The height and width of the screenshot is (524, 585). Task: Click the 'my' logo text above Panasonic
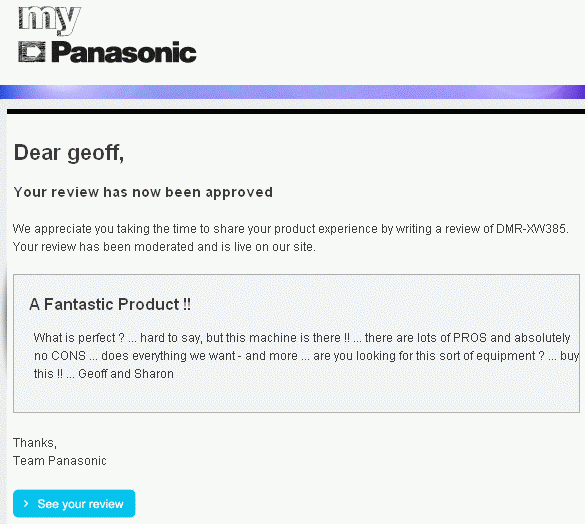pyautogui.click(x=50, y=20)
